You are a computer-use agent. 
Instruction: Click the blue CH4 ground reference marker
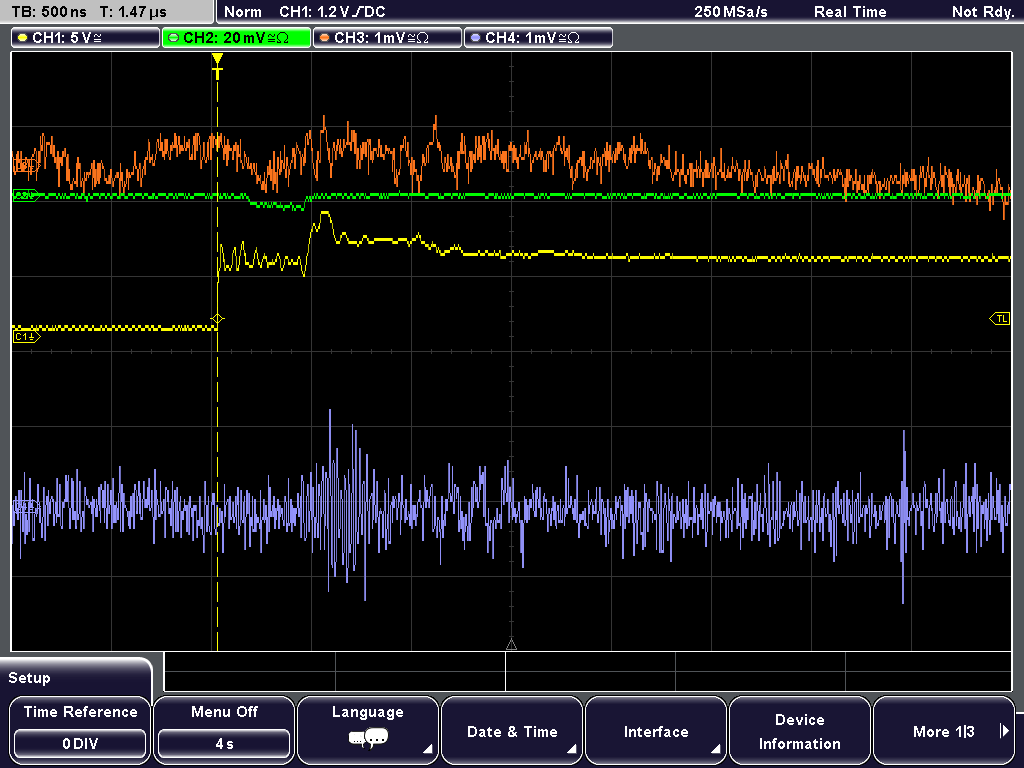[x=25, y=507]
